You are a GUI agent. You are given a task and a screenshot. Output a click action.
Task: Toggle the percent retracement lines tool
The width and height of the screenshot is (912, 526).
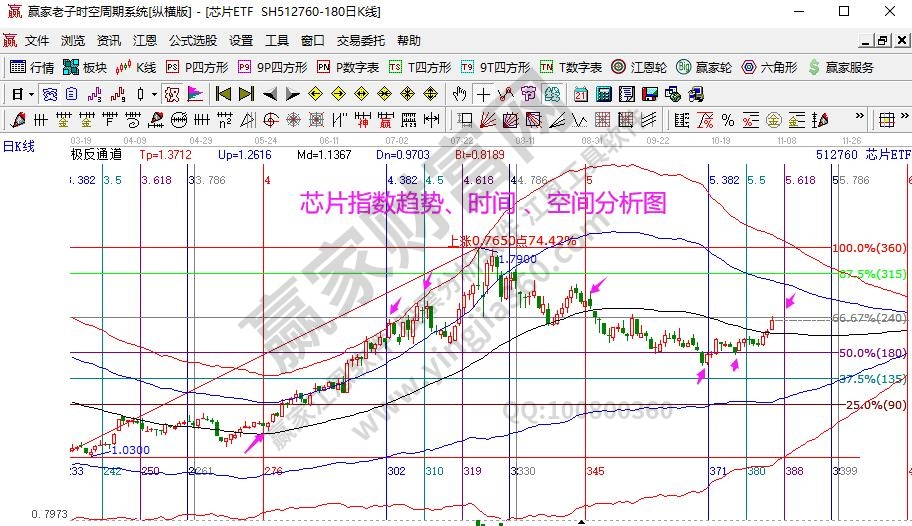[x=728, y=120]
